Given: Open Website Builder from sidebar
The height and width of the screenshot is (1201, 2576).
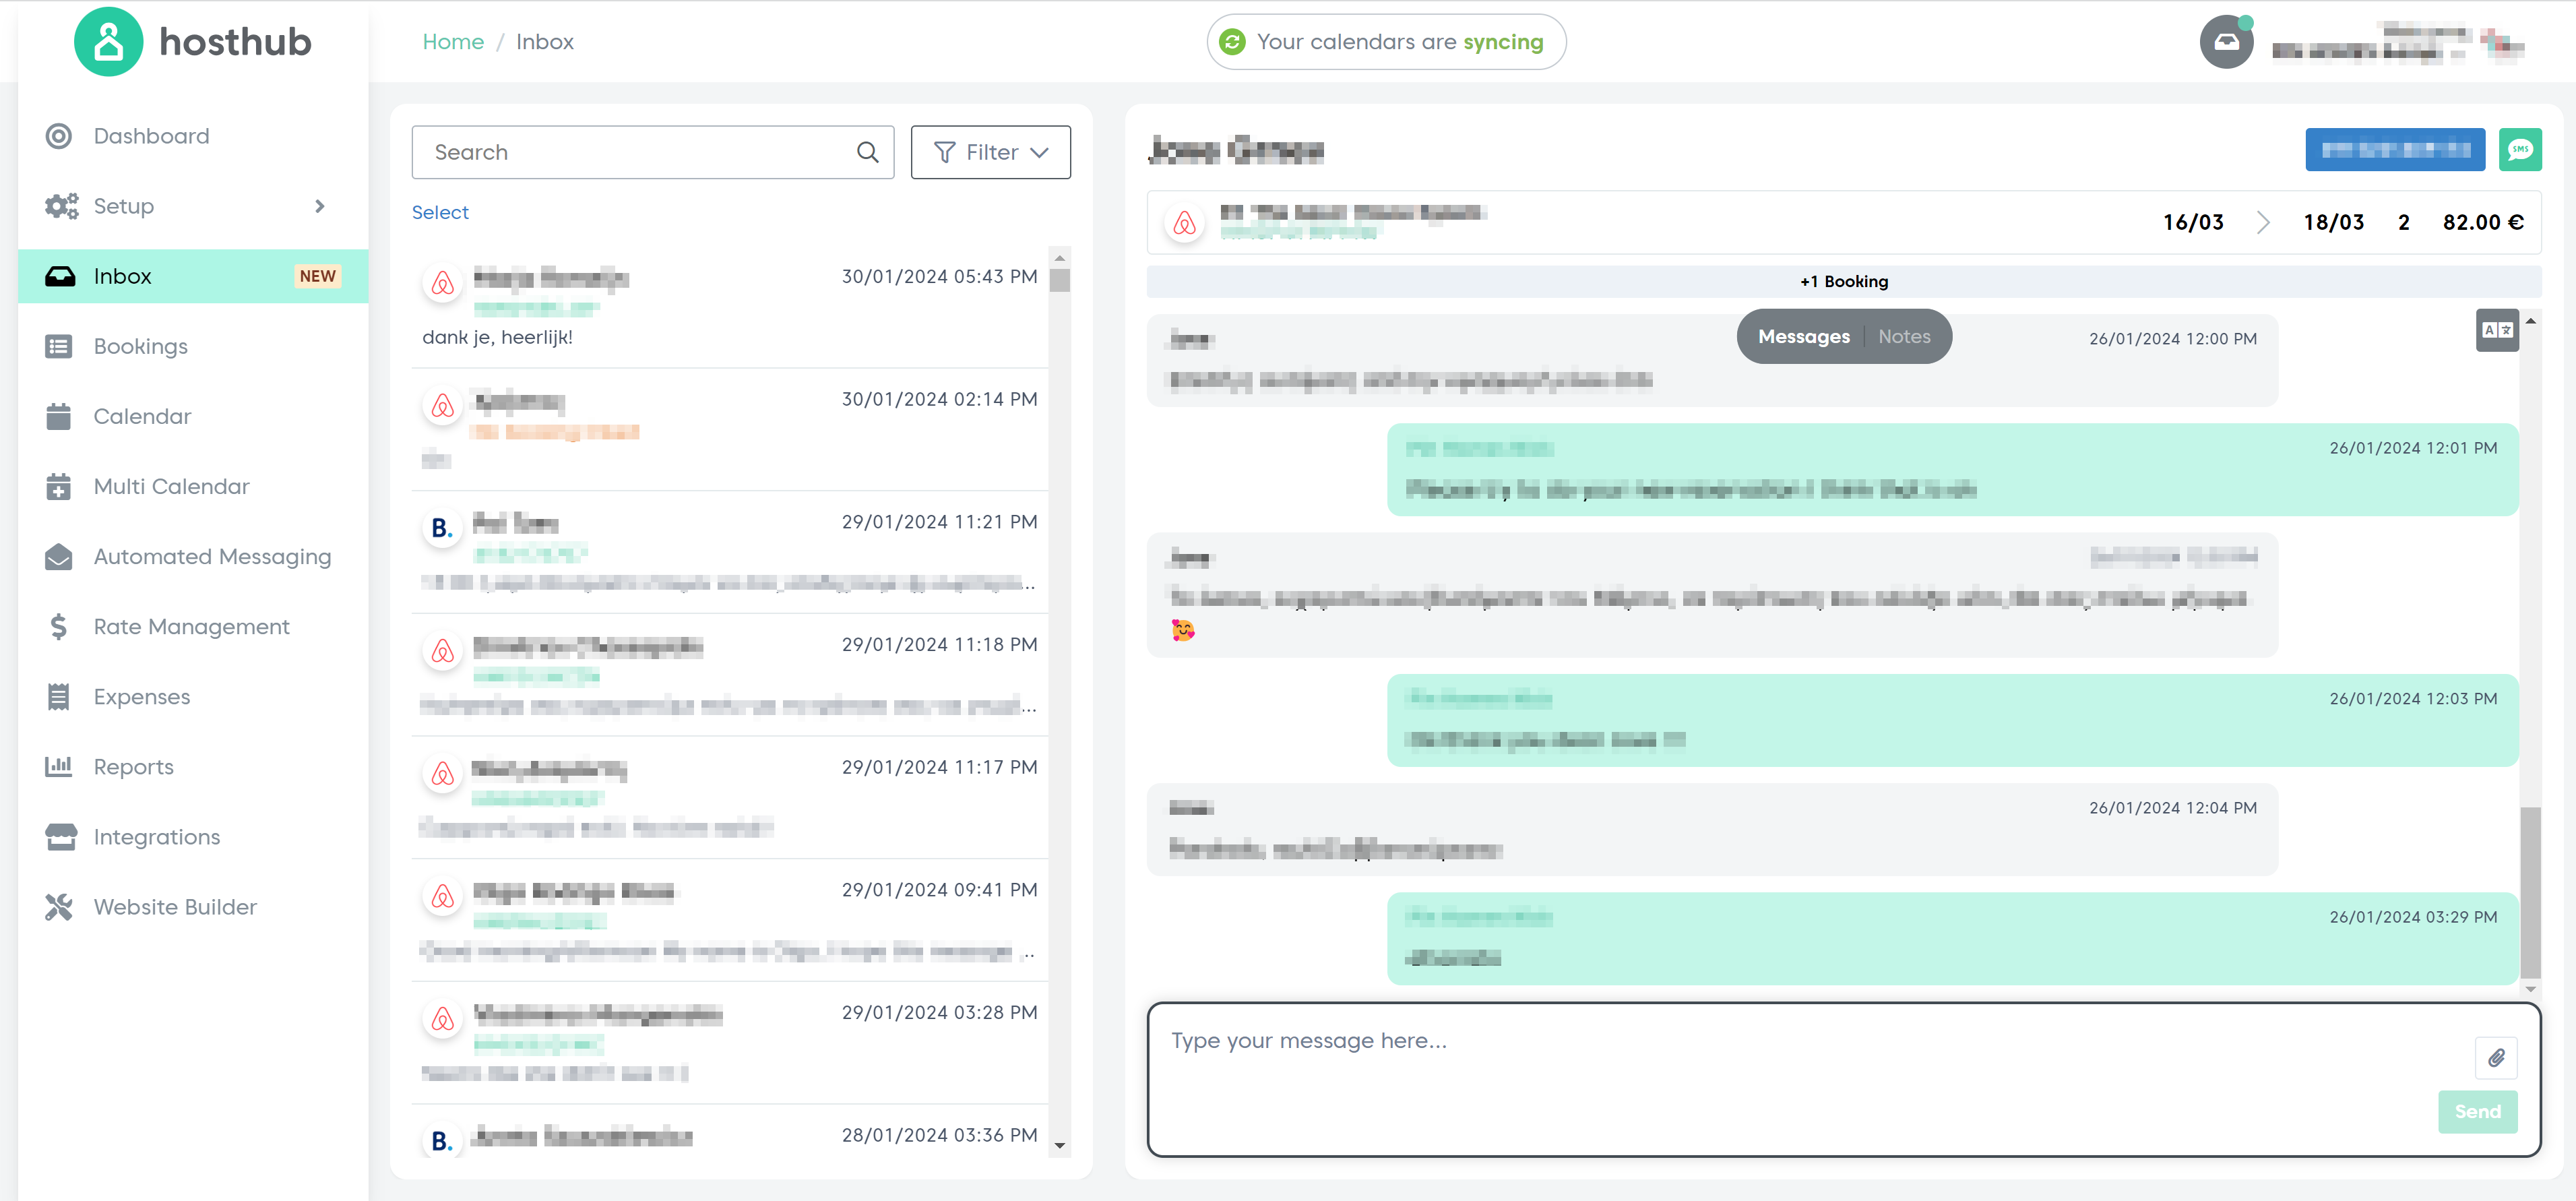Looking at the screenshot, I should click(174, 907).
